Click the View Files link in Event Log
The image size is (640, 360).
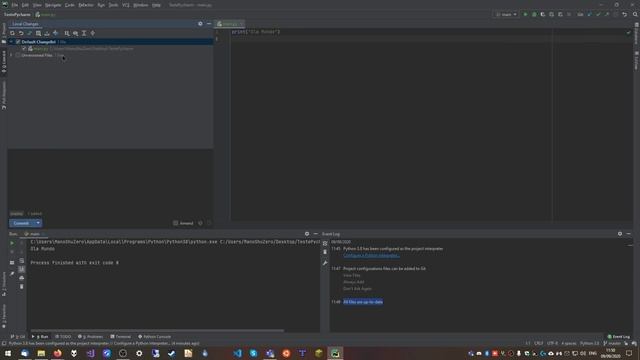click(x=352, y=276)
